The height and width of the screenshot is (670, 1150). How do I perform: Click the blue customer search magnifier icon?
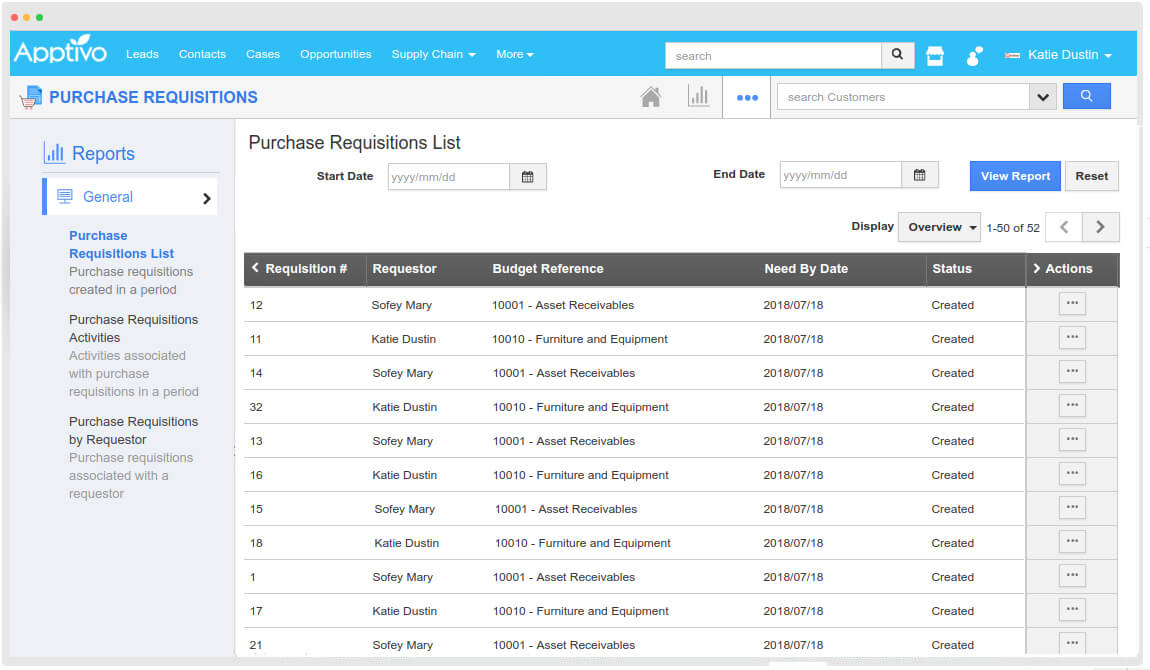click(x=1087, y=96)
